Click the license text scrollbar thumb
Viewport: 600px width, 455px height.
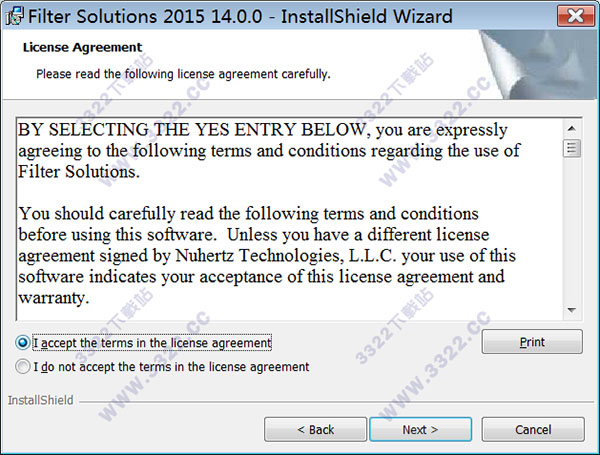coord(572,148)
